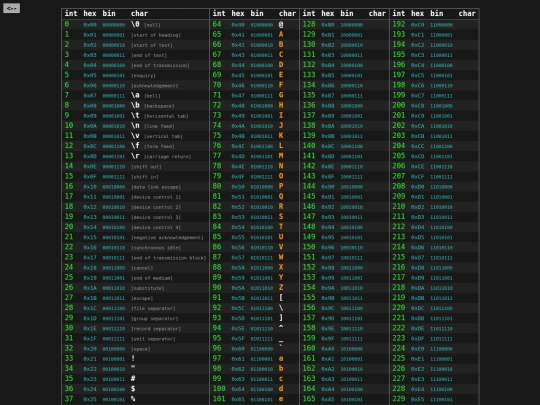
Task: Click the "[line feed]" description
Action: pos(159,126)
